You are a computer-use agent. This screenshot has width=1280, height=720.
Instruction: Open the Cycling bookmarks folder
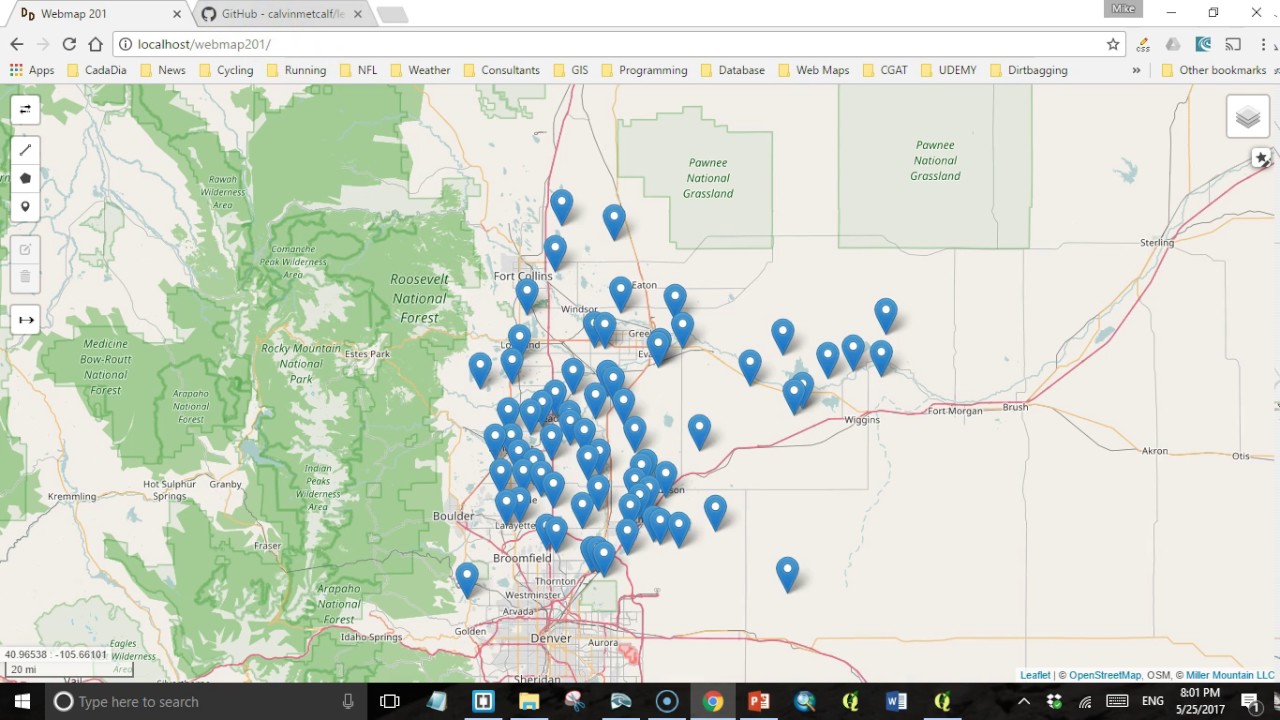click(226, 70)
